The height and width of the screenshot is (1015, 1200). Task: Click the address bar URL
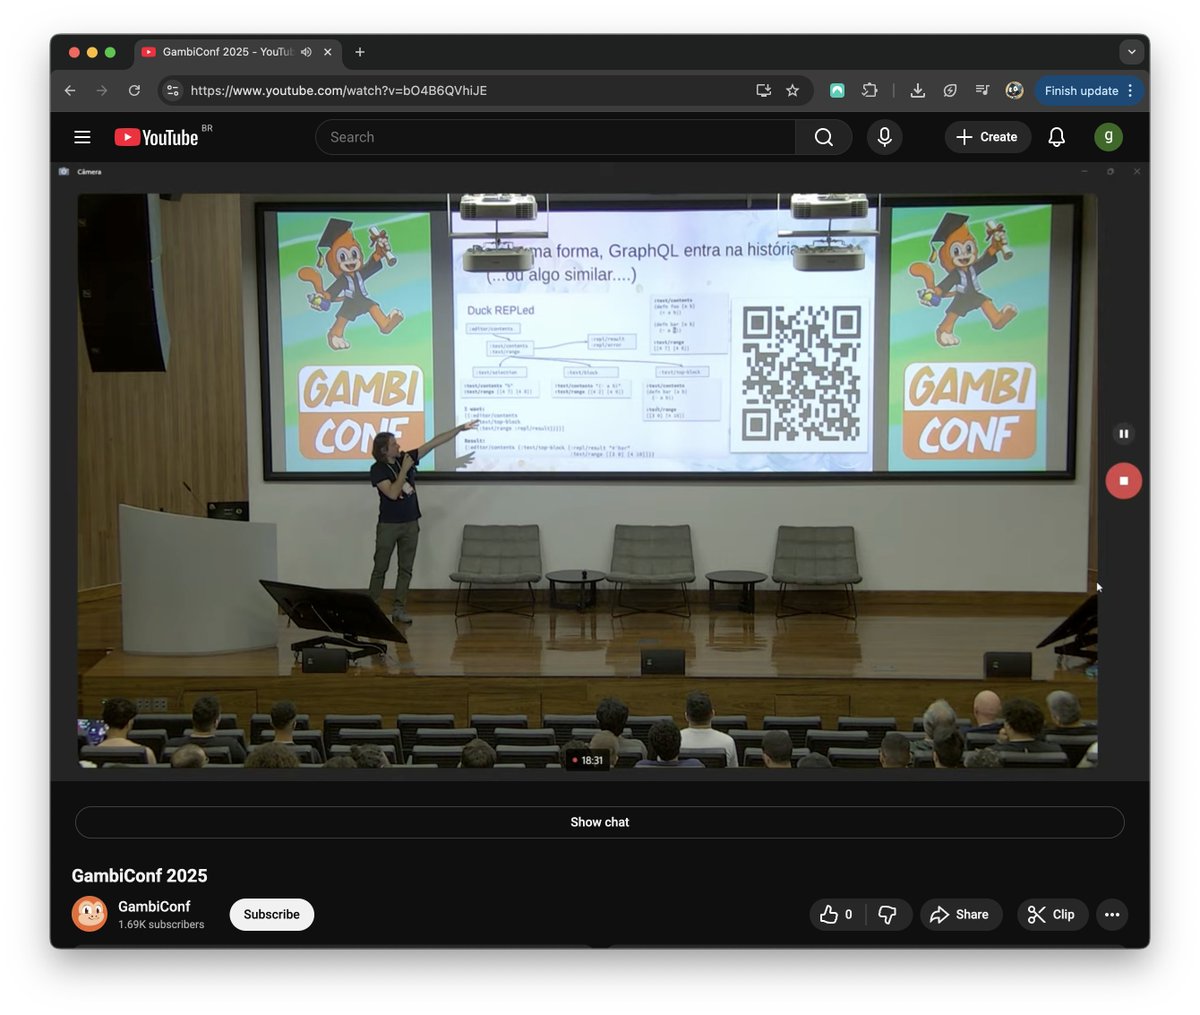click(x=339, y=90)
